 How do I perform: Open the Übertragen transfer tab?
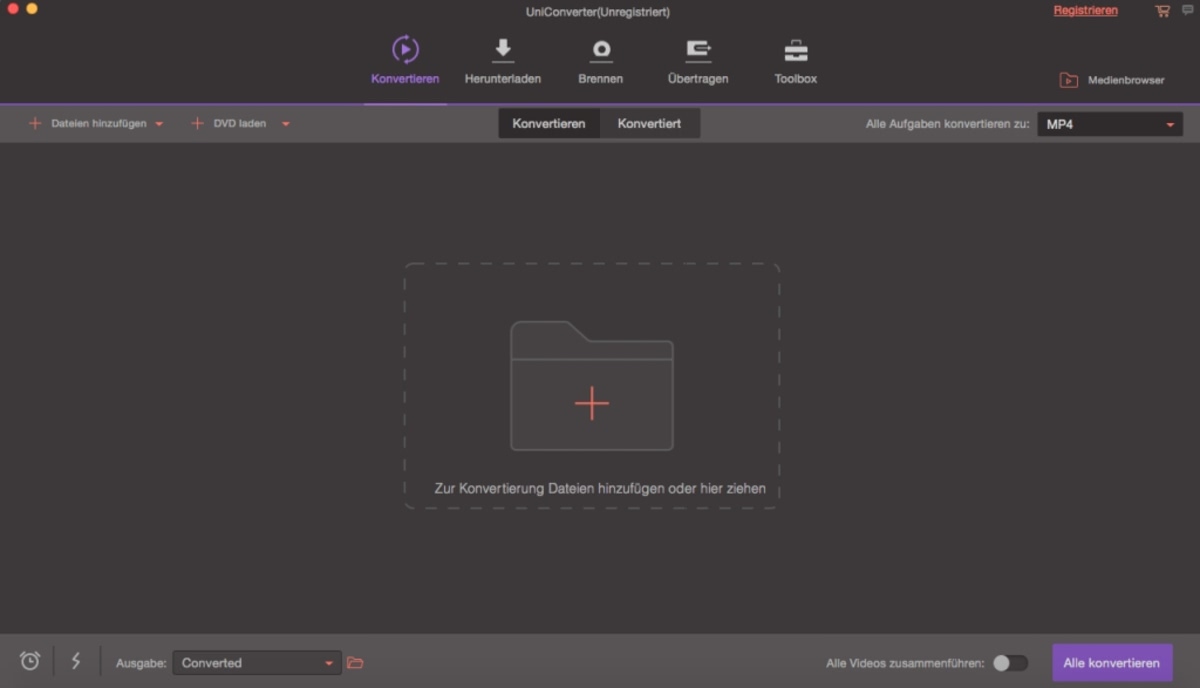(697, 60)
